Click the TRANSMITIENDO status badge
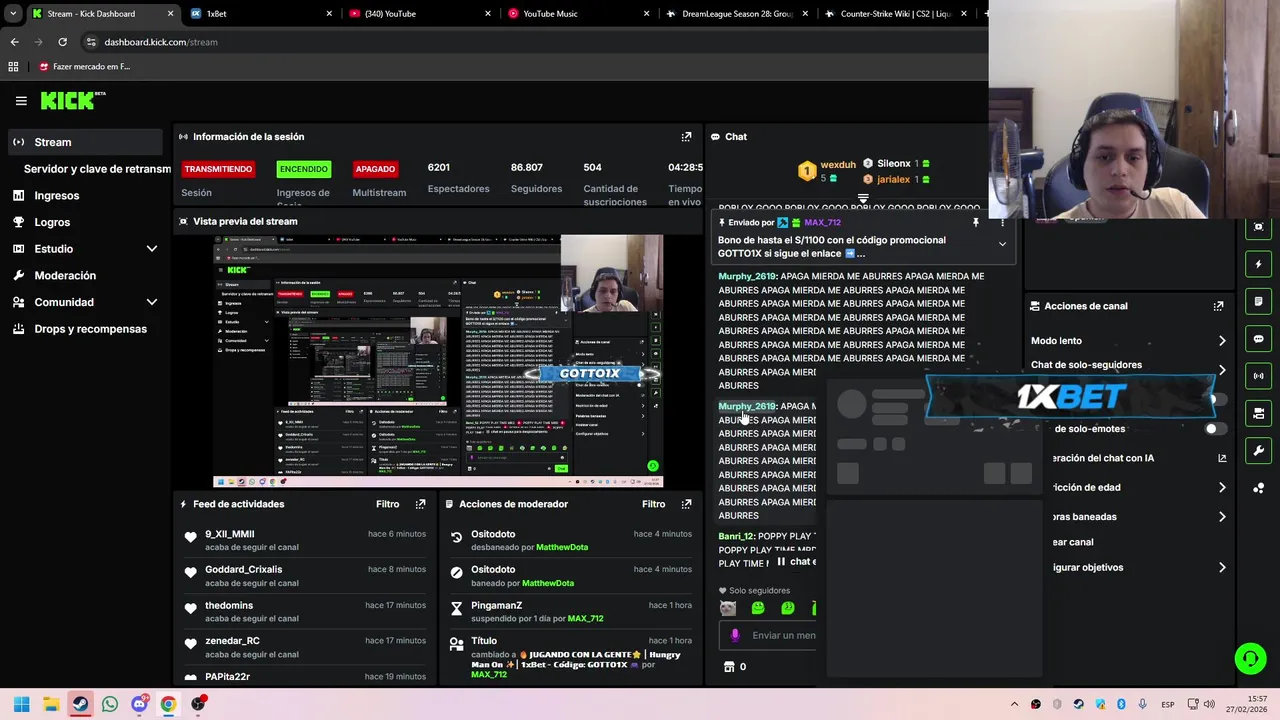1280x720 pixels. 218,169
